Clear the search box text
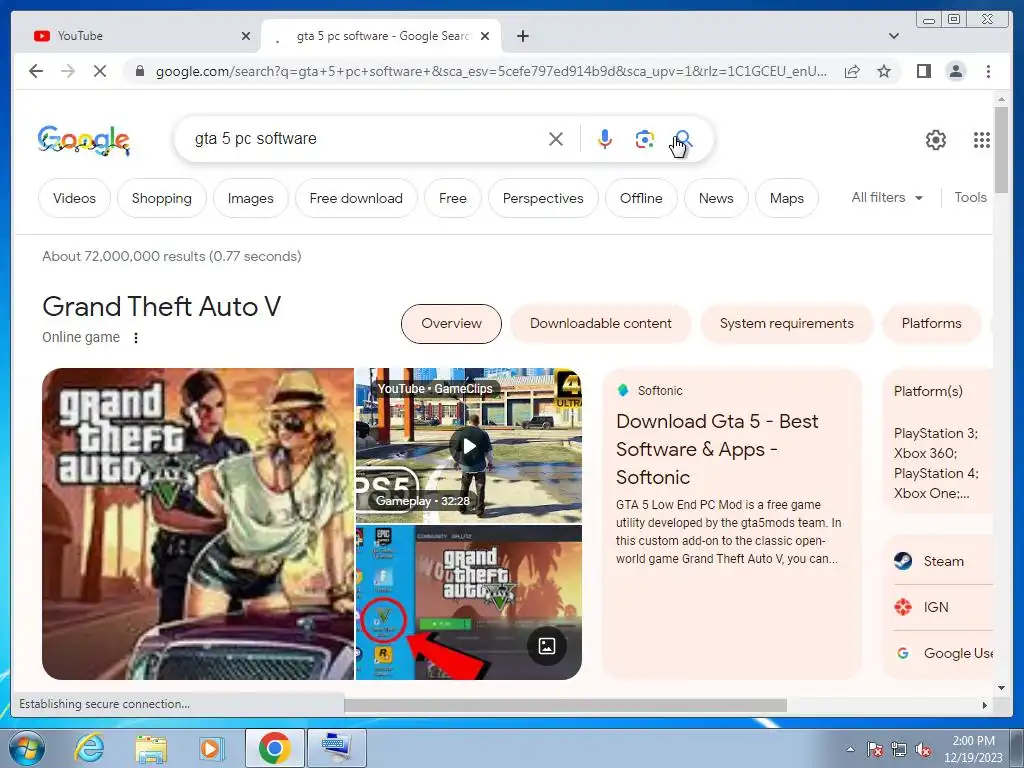1024x768 pixels. [x=556, y=139]
